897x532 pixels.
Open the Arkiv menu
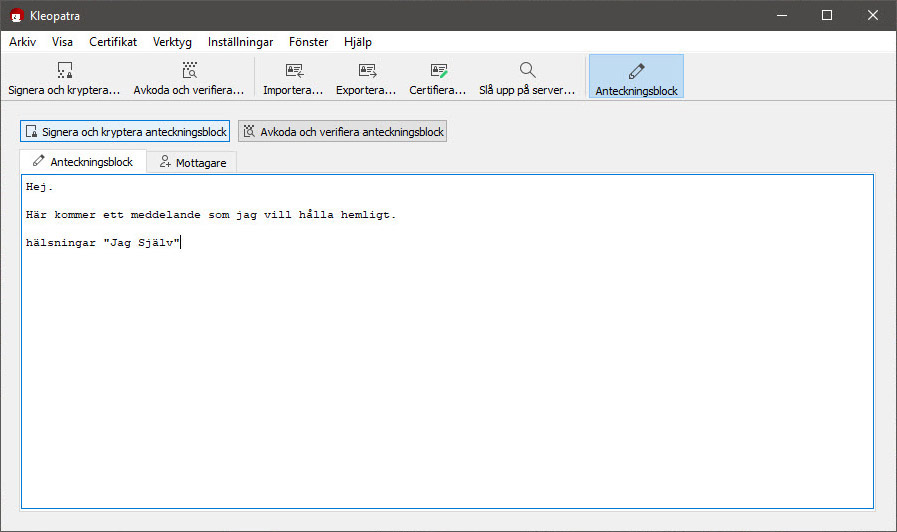[22, 42]
